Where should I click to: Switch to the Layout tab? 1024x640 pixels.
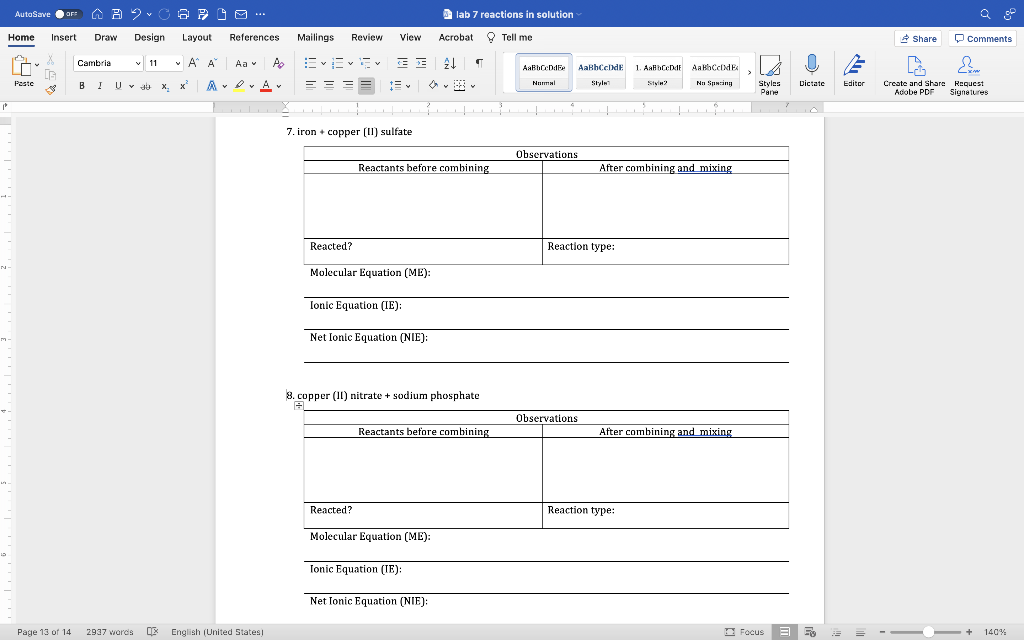(x=197, y=37)
